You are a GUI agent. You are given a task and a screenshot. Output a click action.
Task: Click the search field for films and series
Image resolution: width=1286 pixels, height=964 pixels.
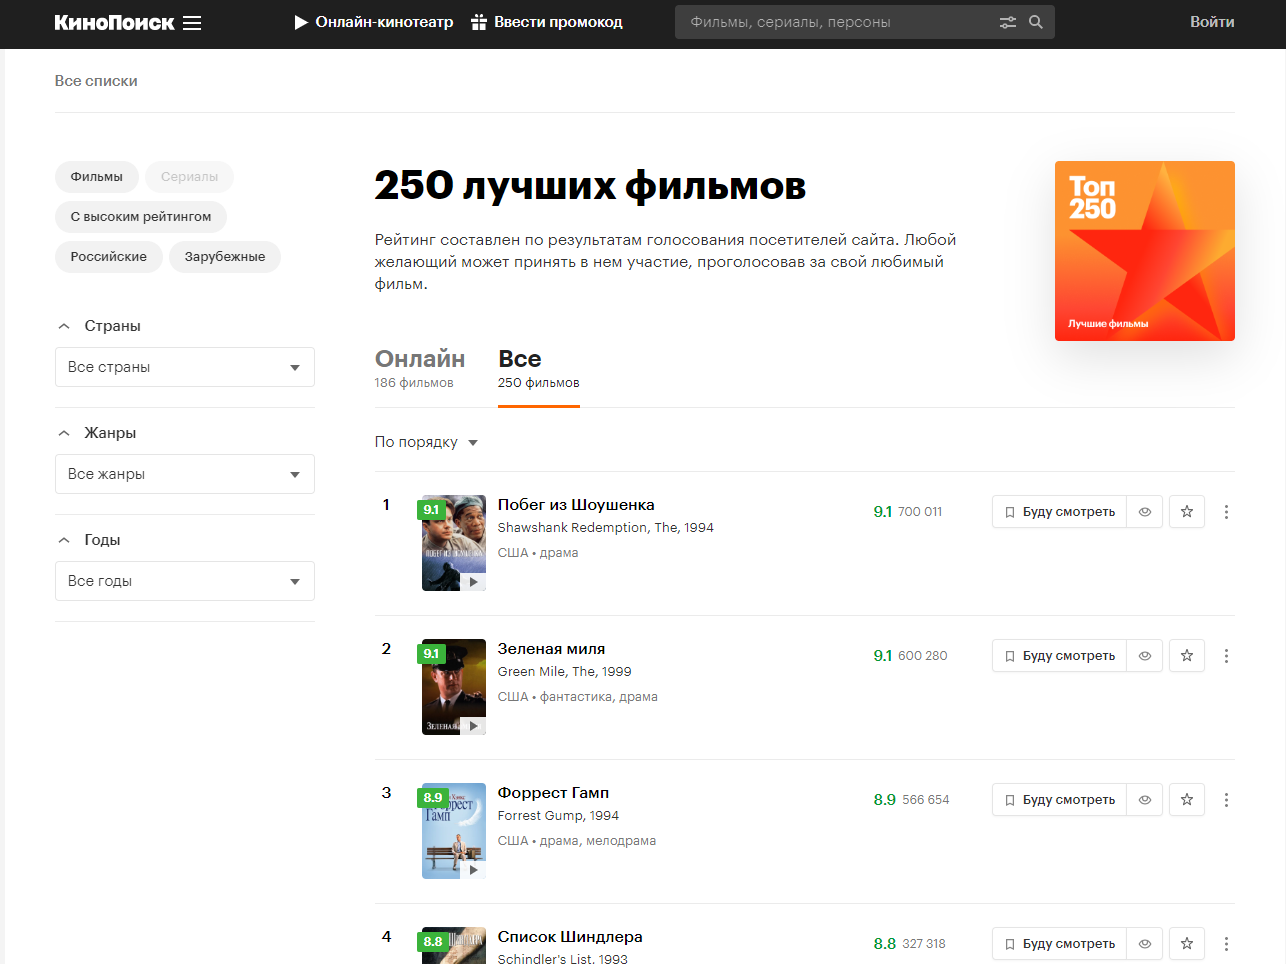click(840, 22)
